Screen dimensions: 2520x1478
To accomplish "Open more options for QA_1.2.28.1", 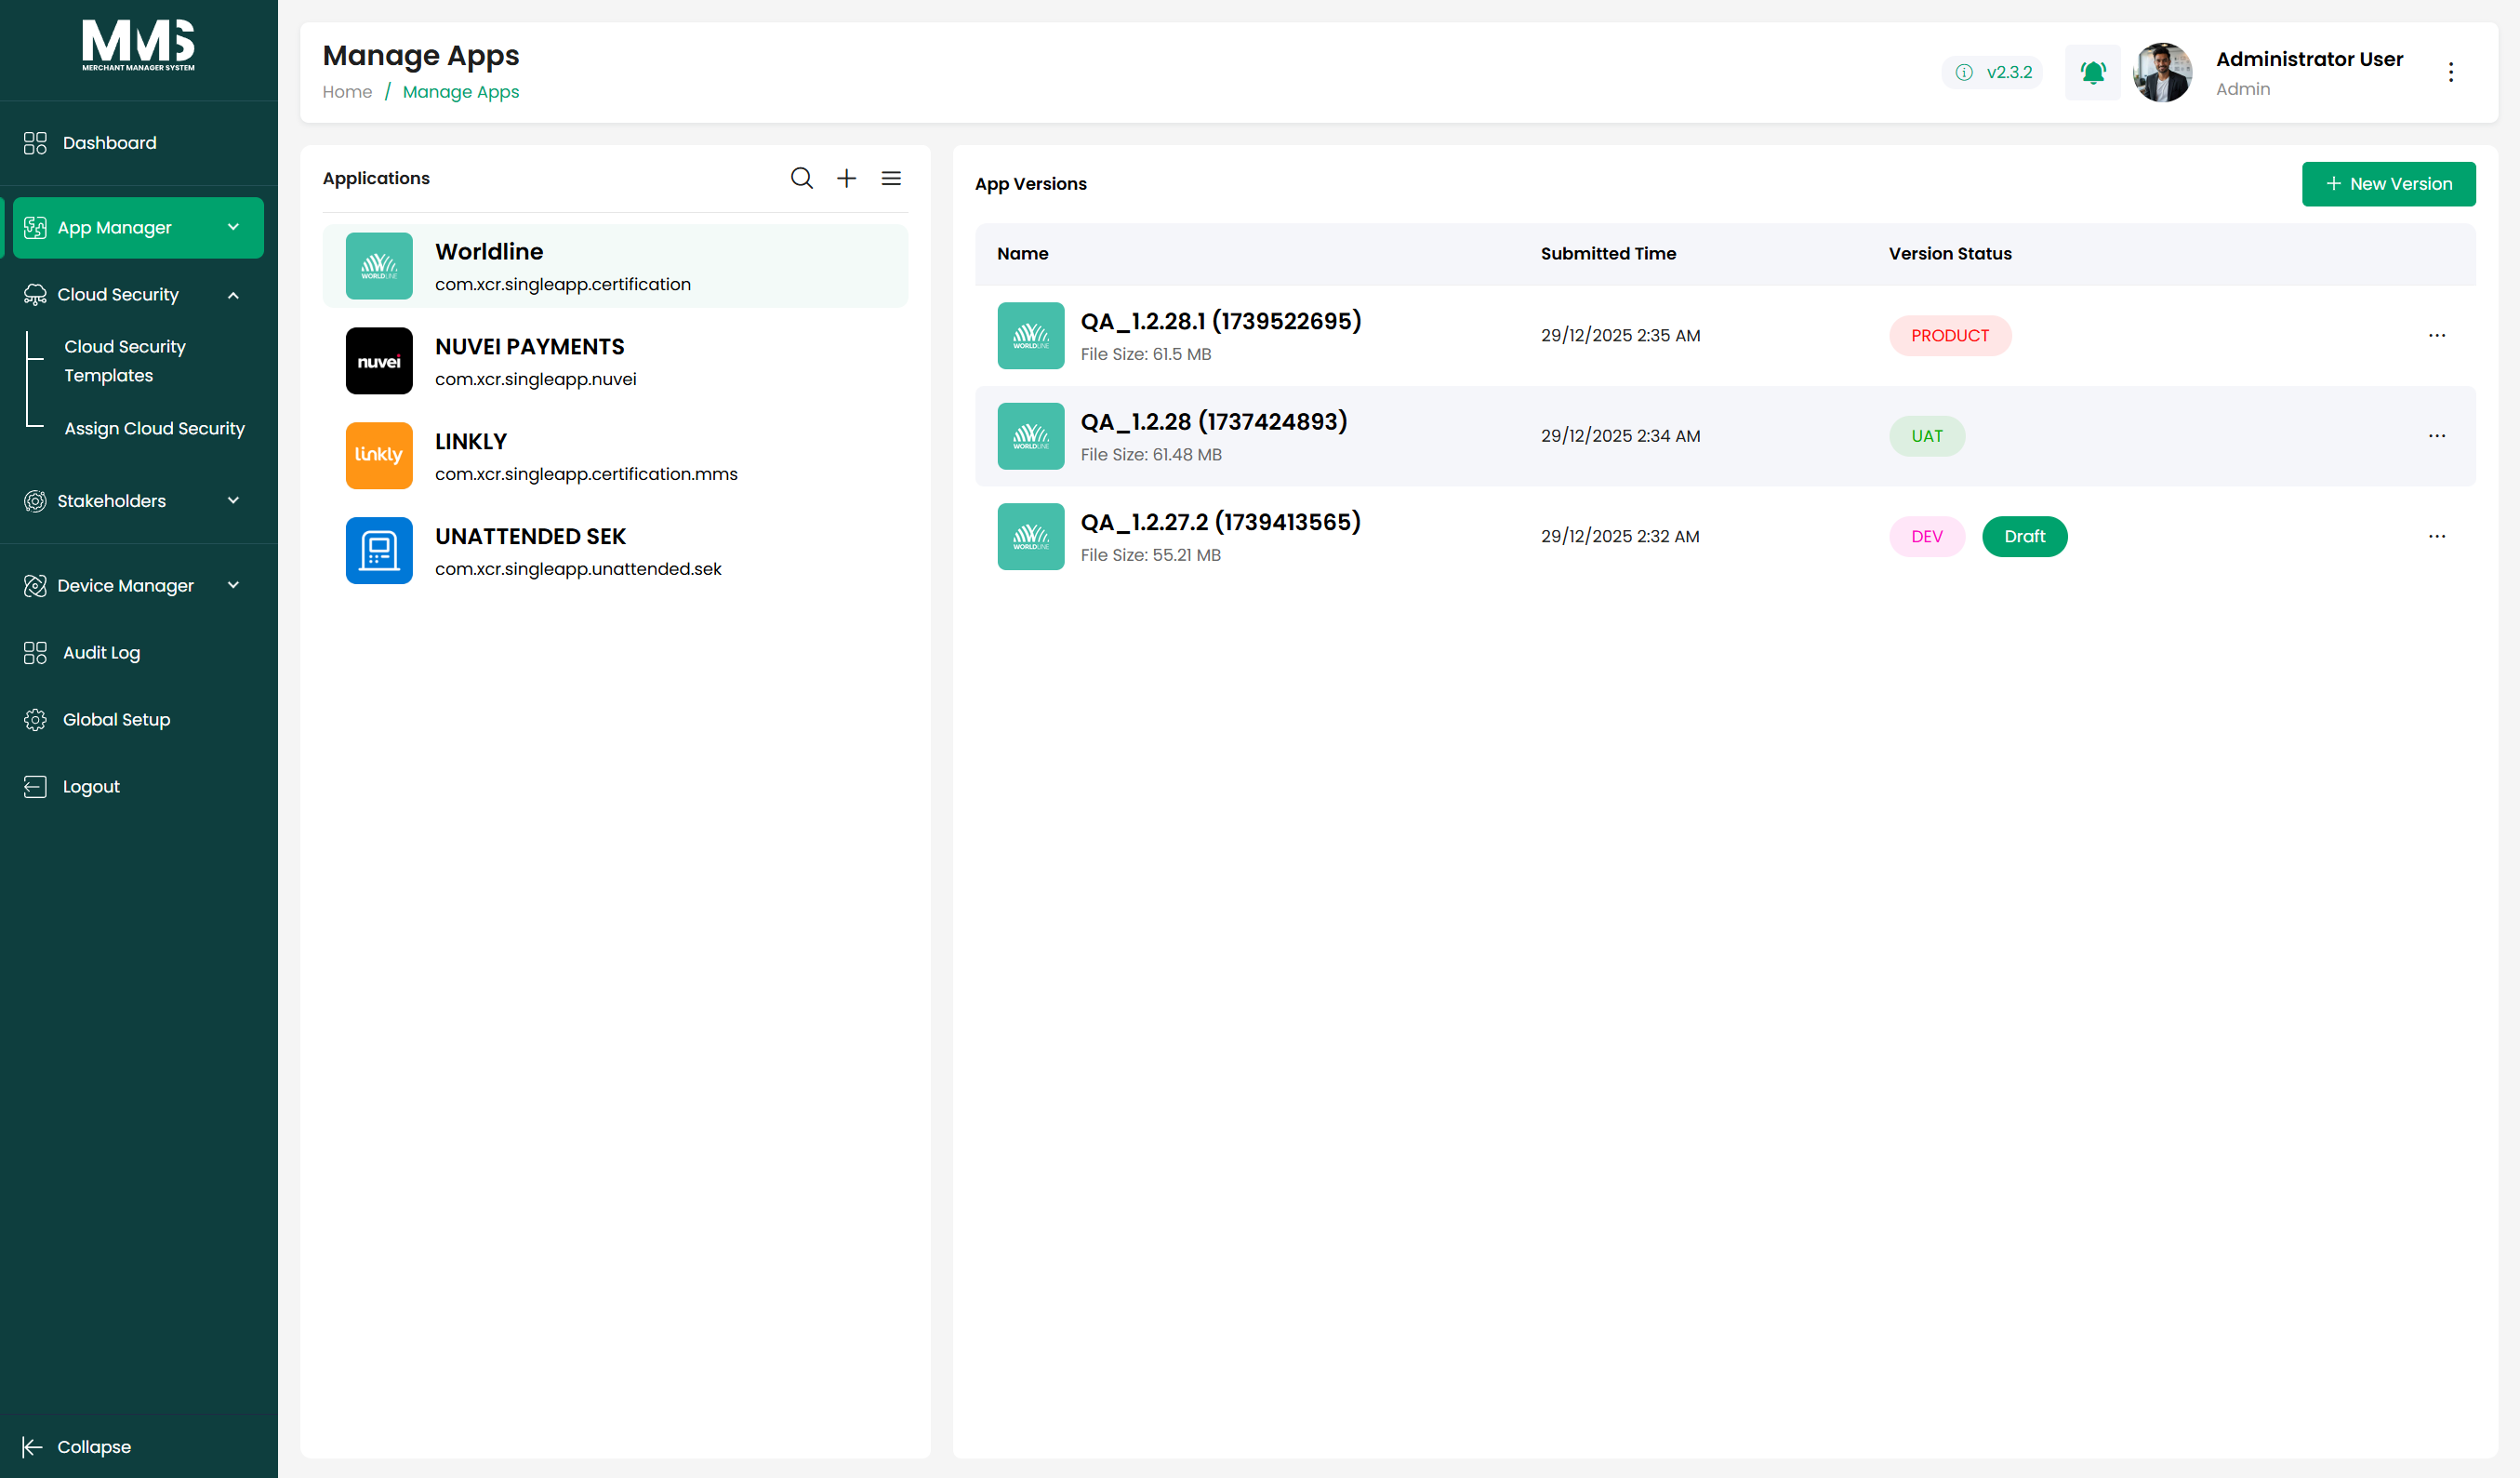I will 2436,336.
